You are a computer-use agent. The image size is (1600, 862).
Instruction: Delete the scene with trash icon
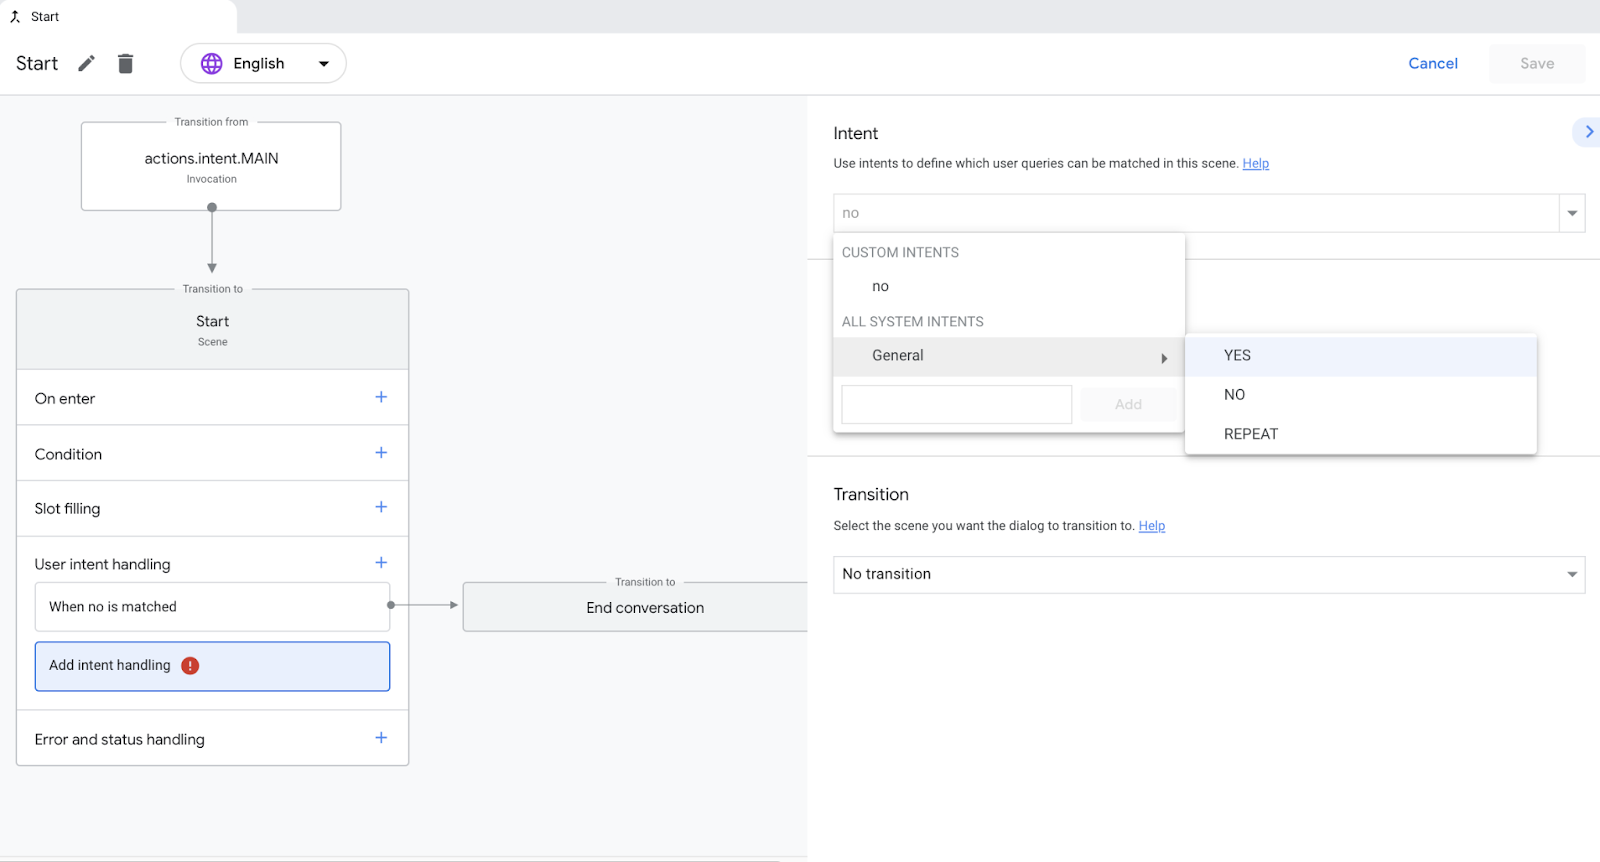pyautogui.click(x=125, y=64)
